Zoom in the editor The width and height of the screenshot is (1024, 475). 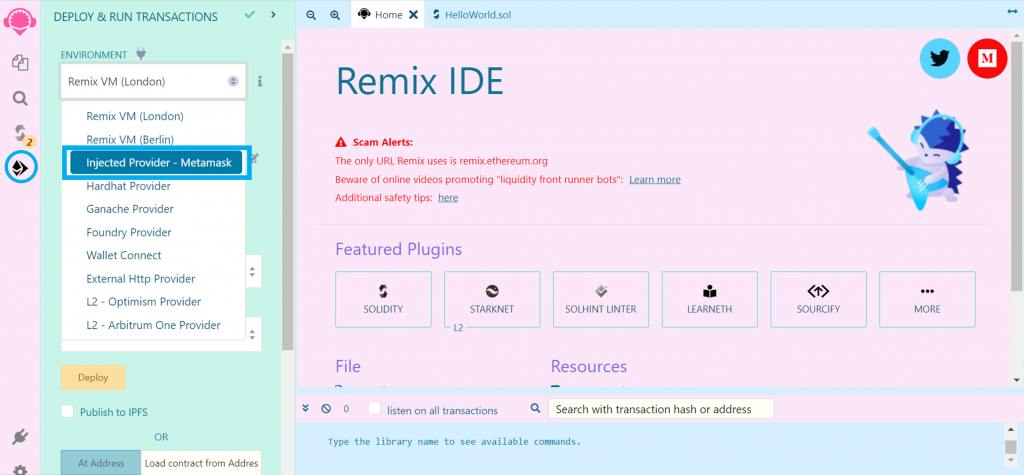pos(335,15)
